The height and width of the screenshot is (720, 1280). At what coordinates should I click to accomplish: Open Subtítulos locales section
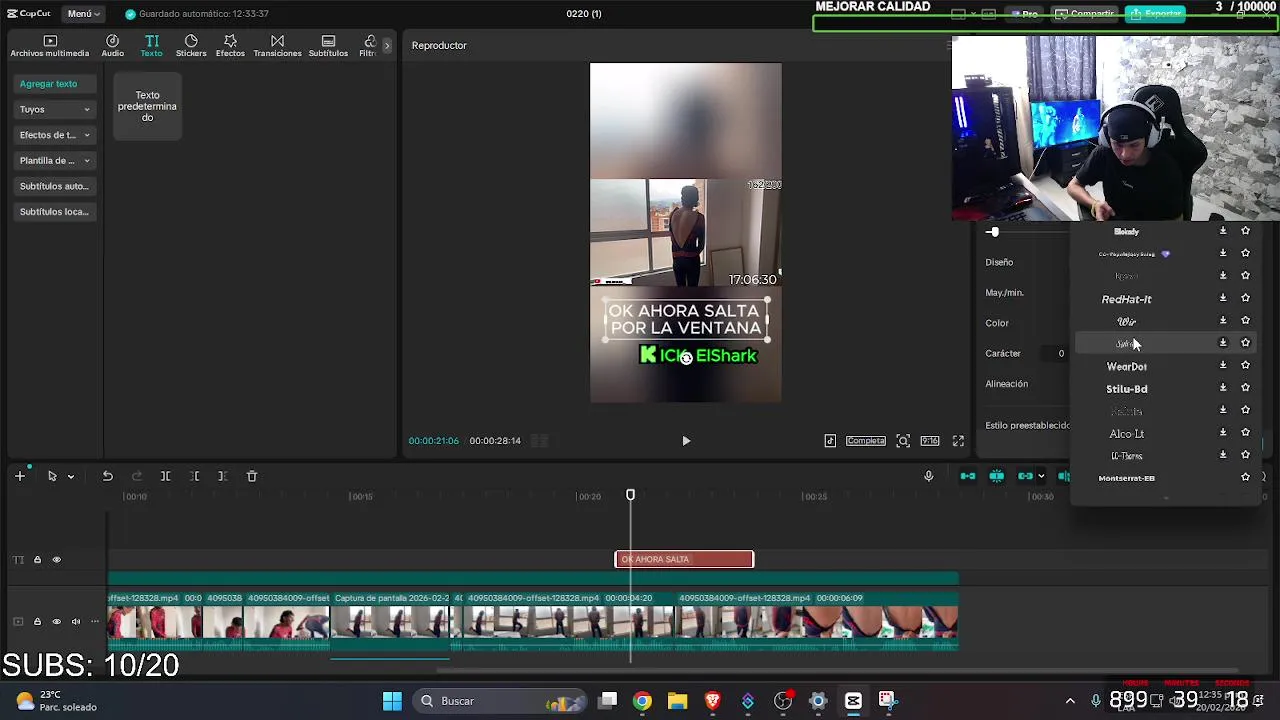point(55,212)
